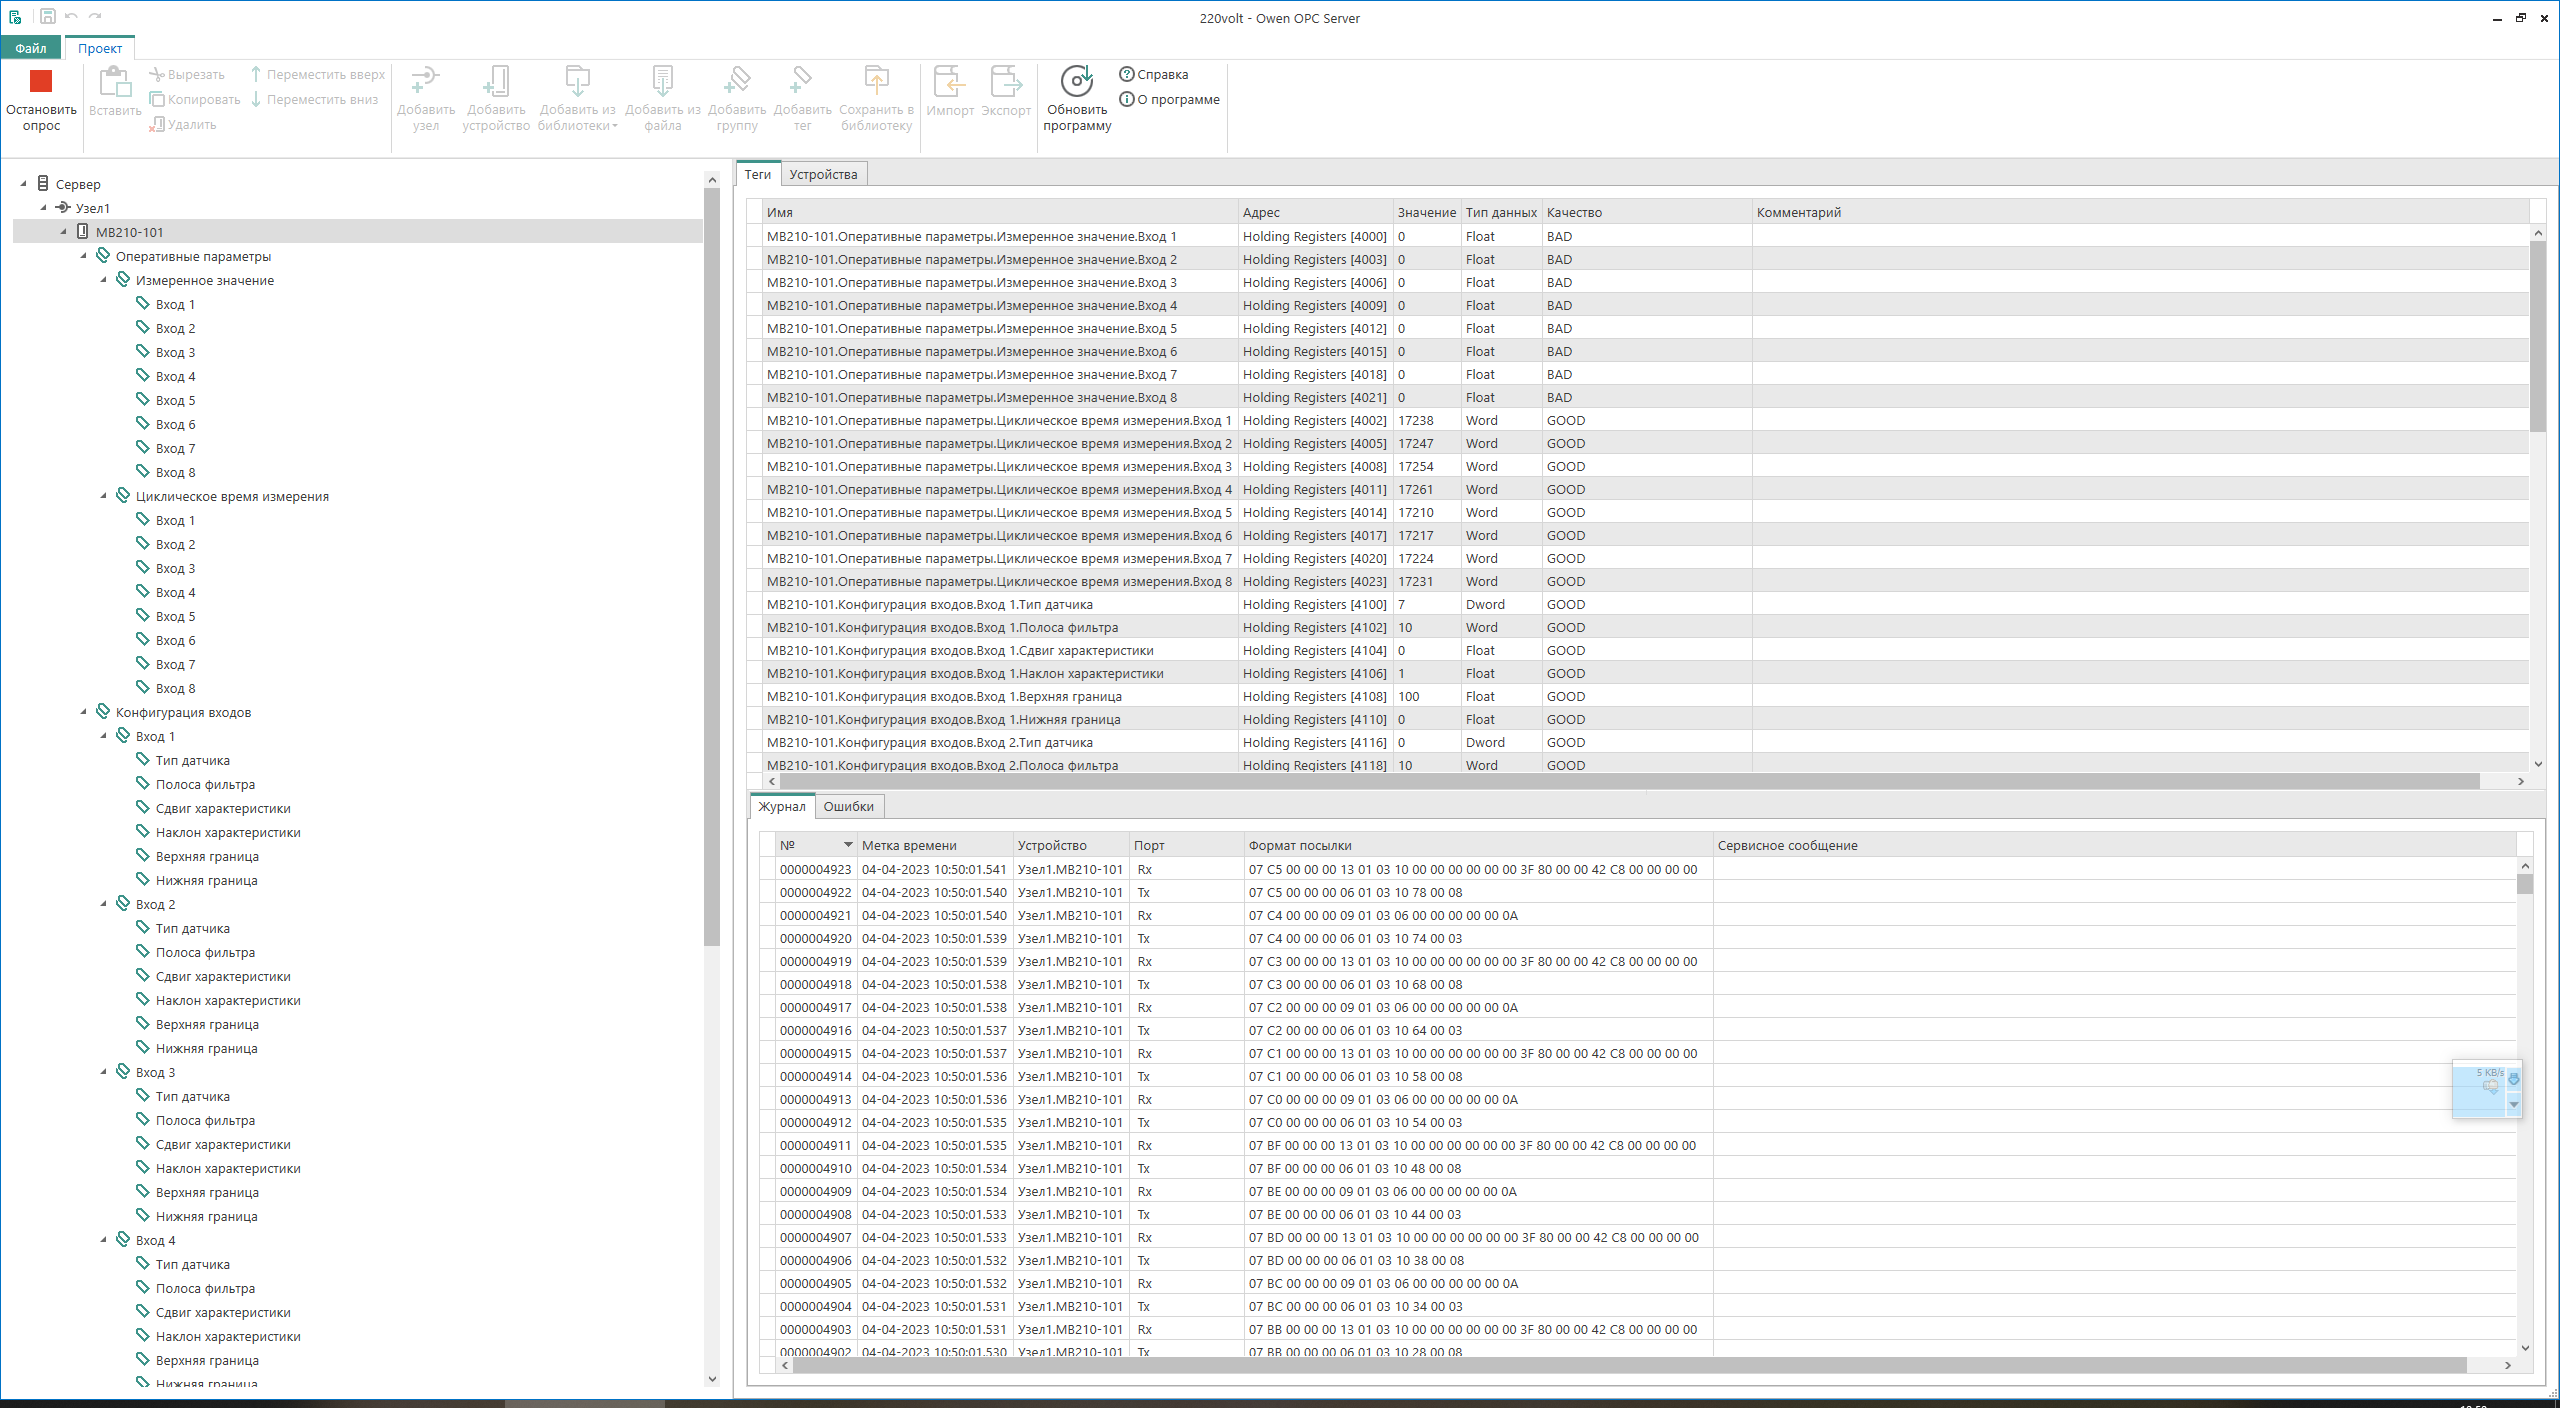The height and width of the screenshot is (1408, 2560).
Task: Click the Добавить устройство toolbar icon
Action: pyautogui.click(x=496, y=82)
